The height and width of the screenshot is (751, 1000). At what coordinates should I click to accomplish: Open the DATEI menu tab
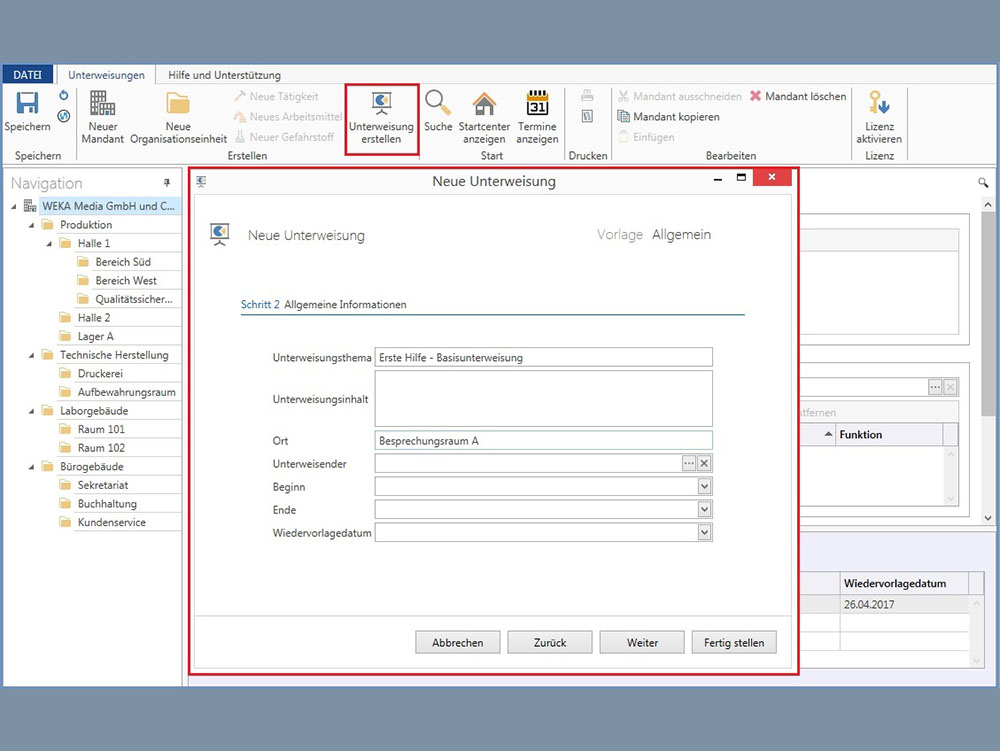click(x=27, y=75)
